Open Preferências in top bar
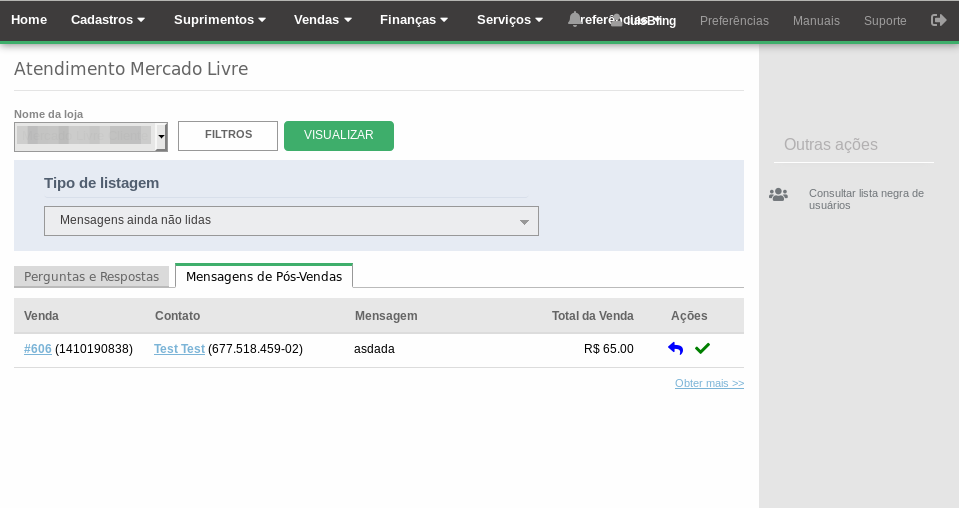This screenshot has width=959, height=508. tap(734, 21)
